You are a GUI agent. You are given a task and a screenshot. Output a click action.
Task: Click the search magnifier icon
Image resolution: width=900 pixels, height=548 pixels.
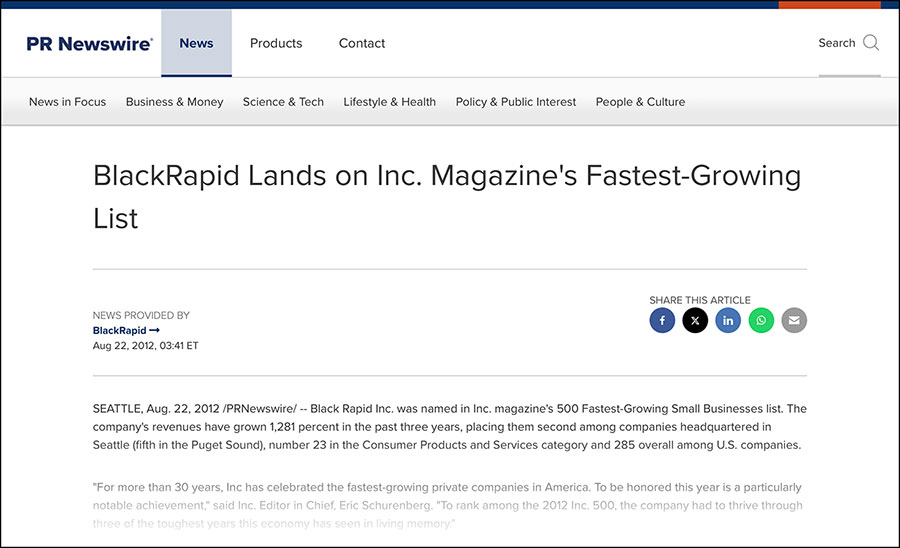[871, 42]
